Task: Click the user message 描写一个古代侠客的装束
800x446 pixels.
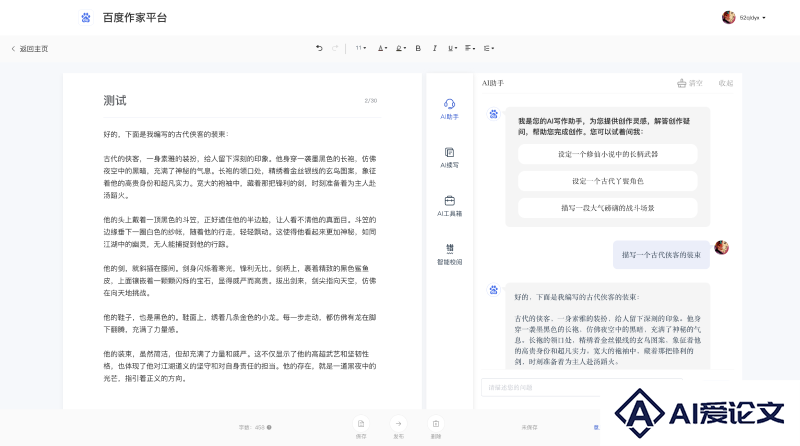Action: pyautogui.click(x=661, y=255)
